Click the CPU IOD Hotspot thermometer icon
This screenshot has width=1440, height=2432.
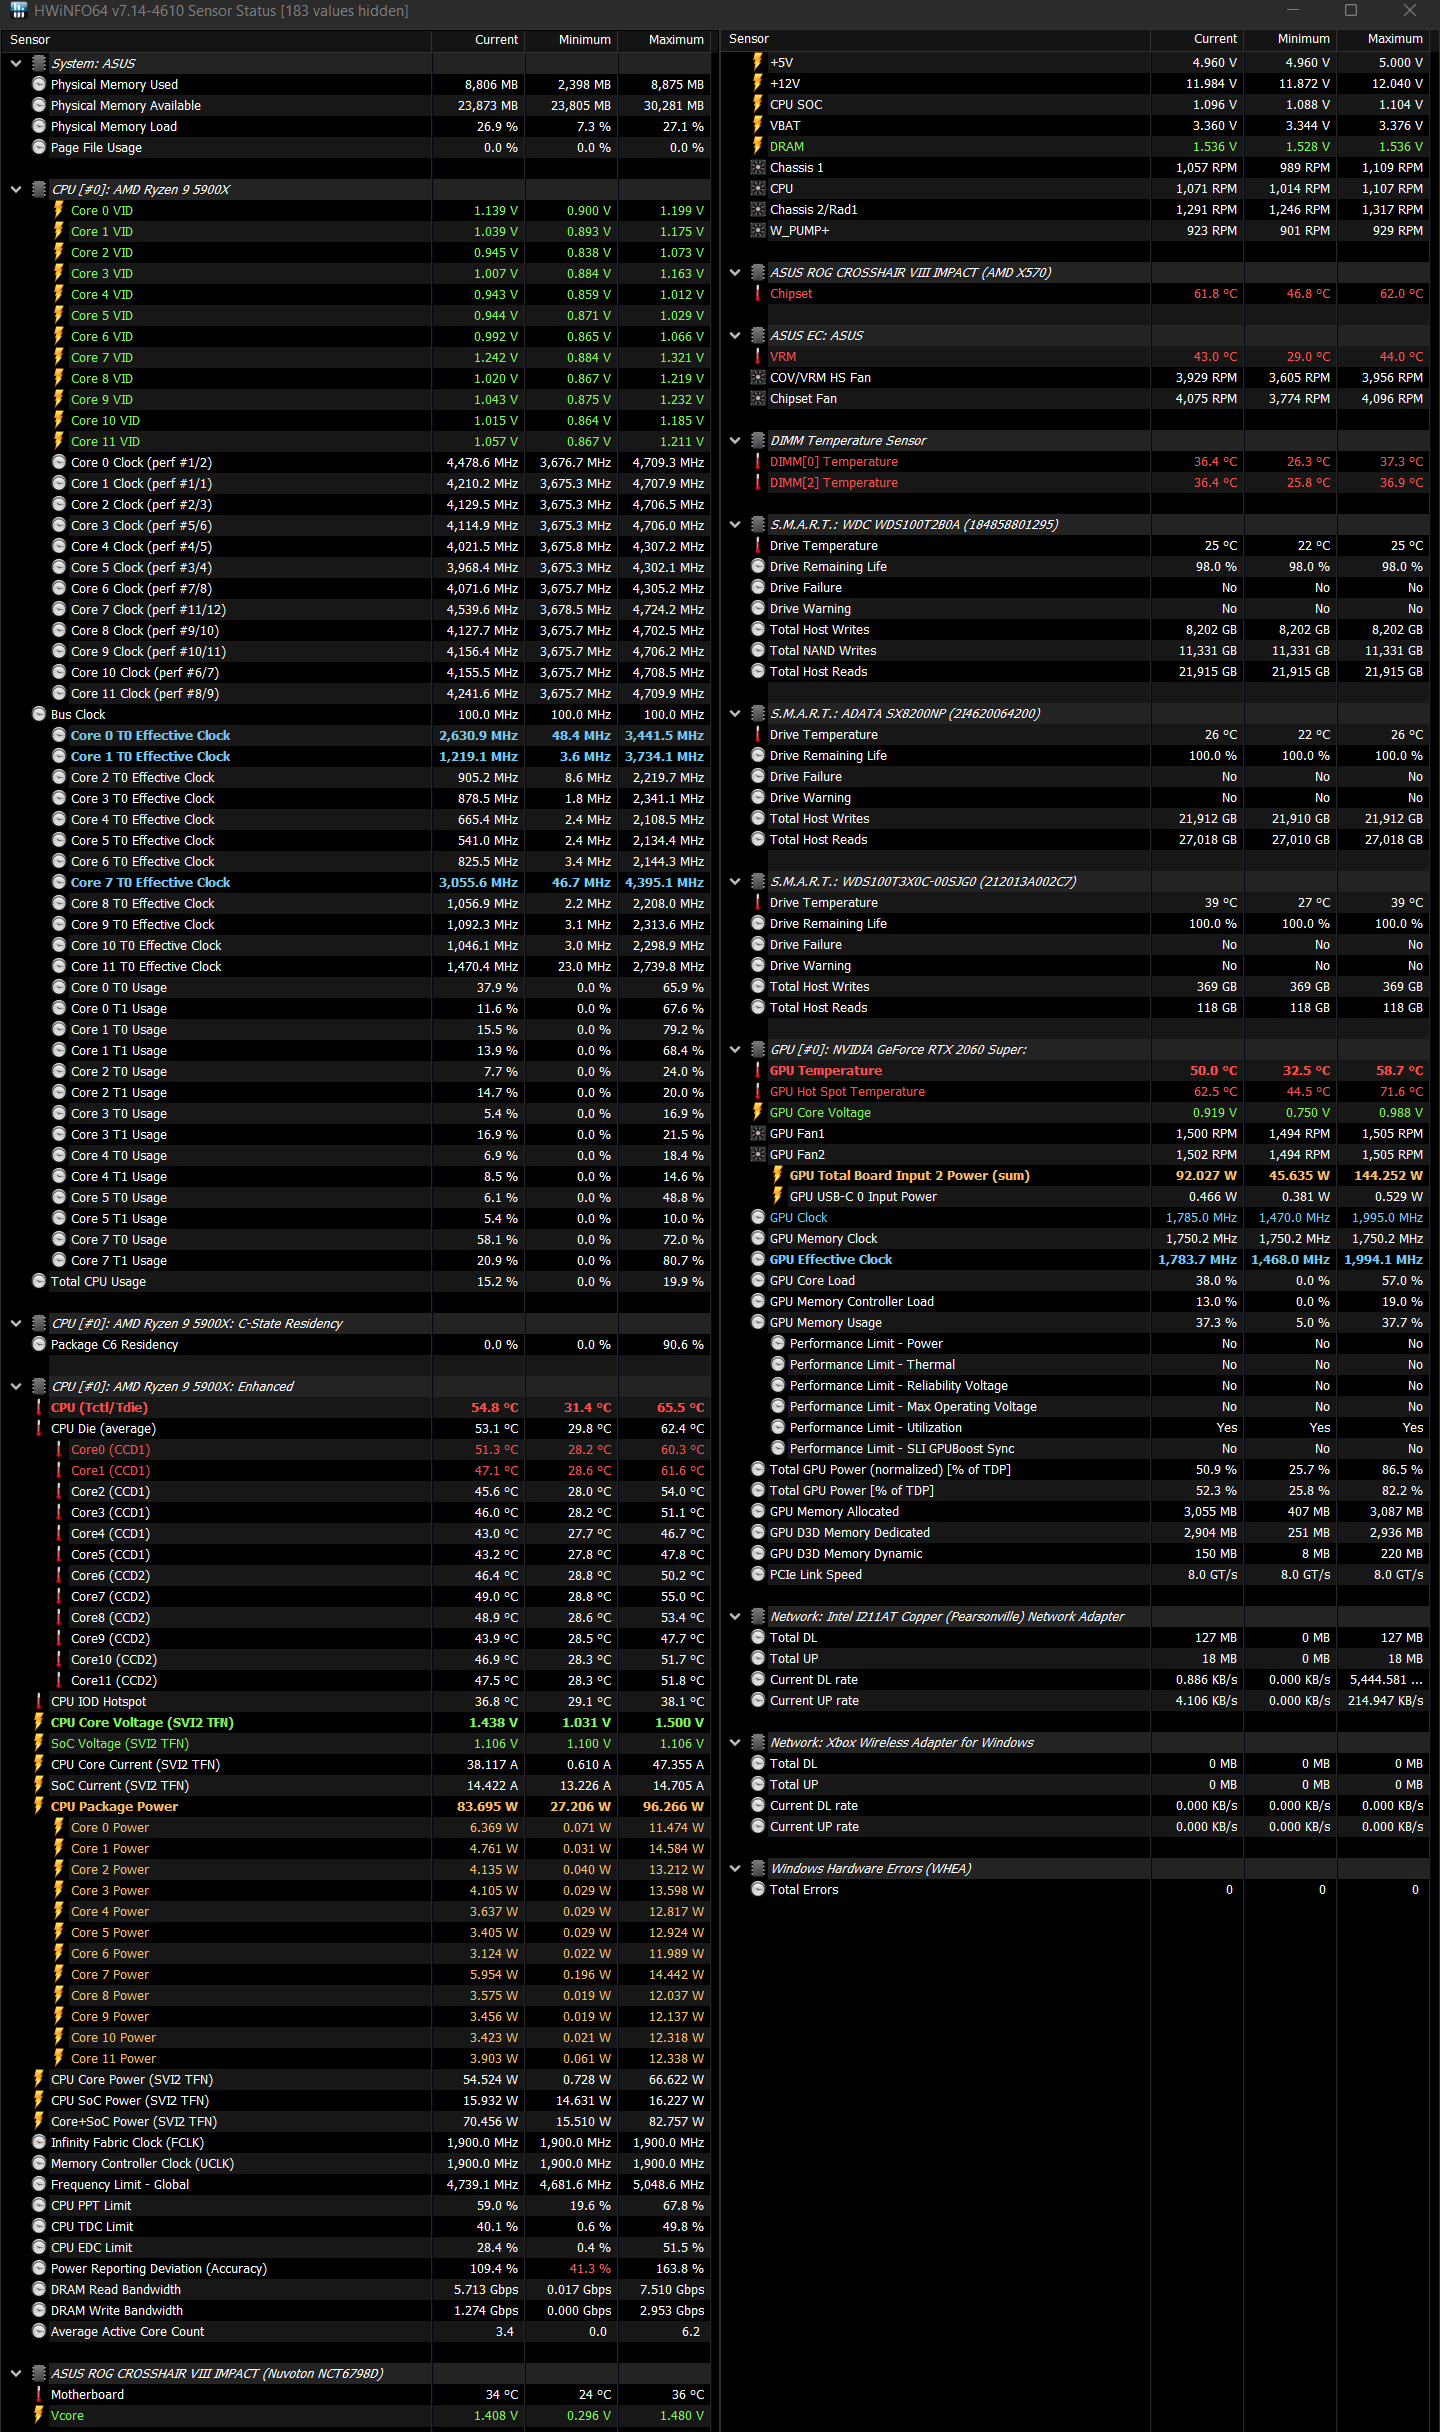(x=39, y=1701)
